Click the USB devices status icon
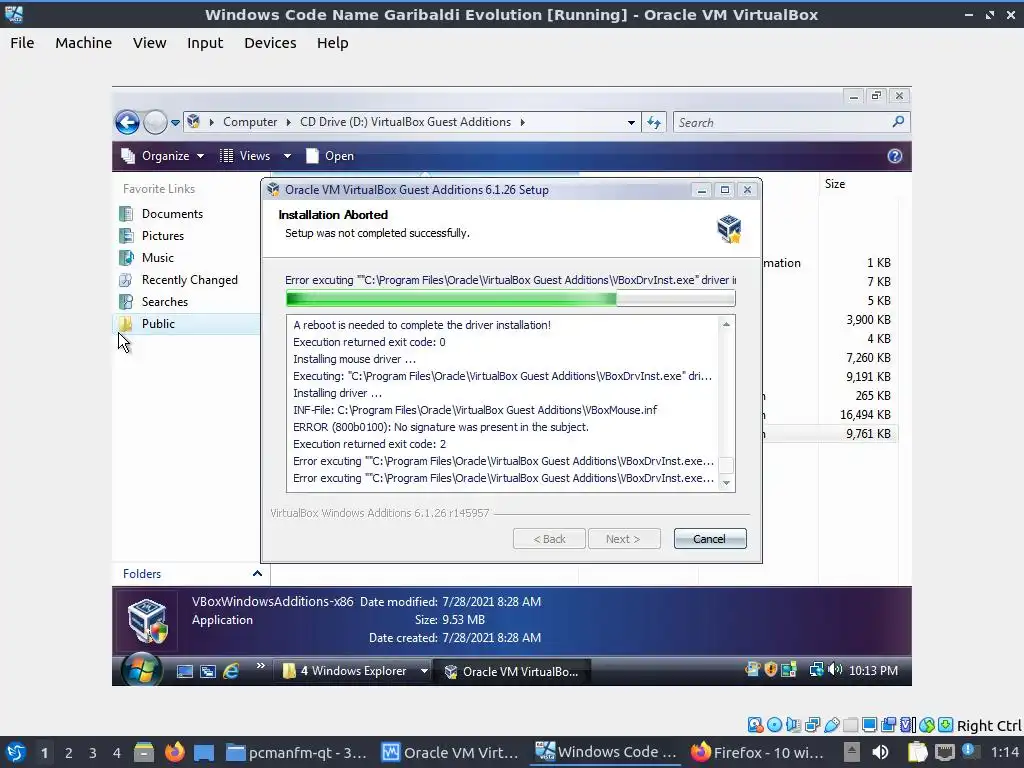 pos(832,725)
